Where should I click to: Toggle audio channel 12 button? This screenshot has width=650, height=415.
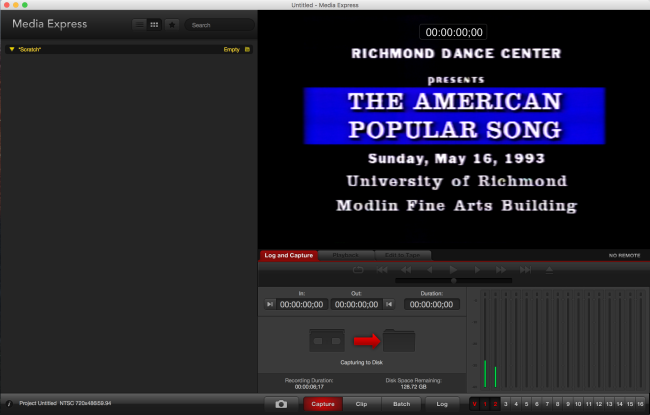pos(599,404)
